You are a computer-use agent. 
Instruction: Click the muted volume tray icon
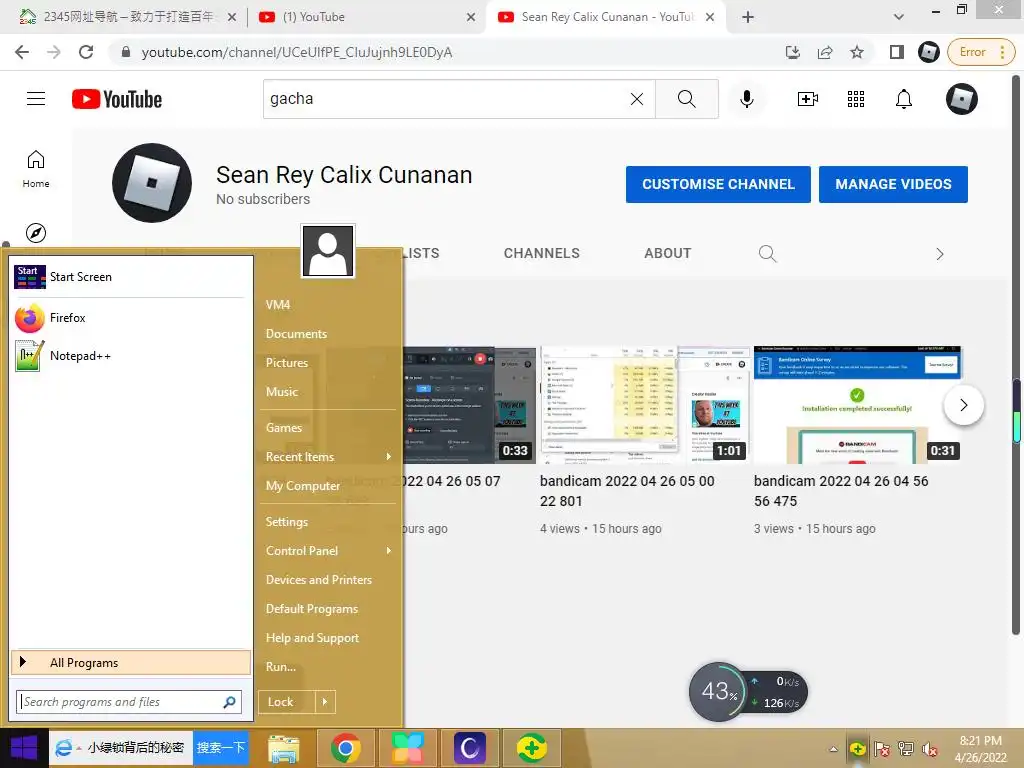point(930,749)
